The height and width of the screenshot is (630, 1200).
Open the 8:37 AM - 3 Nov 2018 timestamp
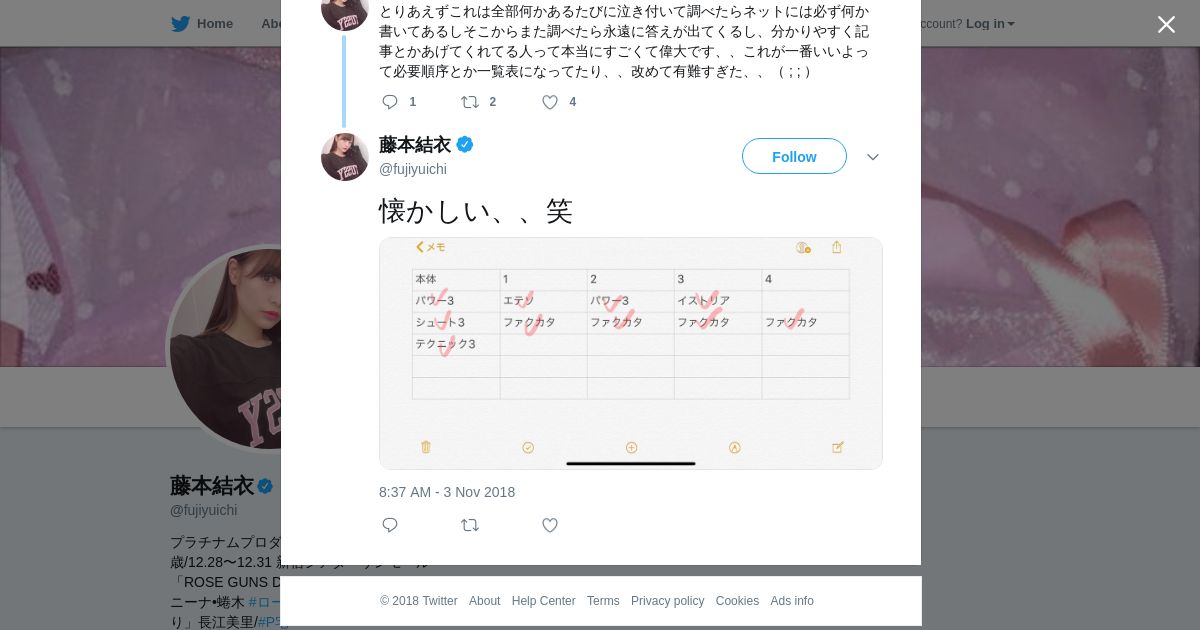coord(447,492)
